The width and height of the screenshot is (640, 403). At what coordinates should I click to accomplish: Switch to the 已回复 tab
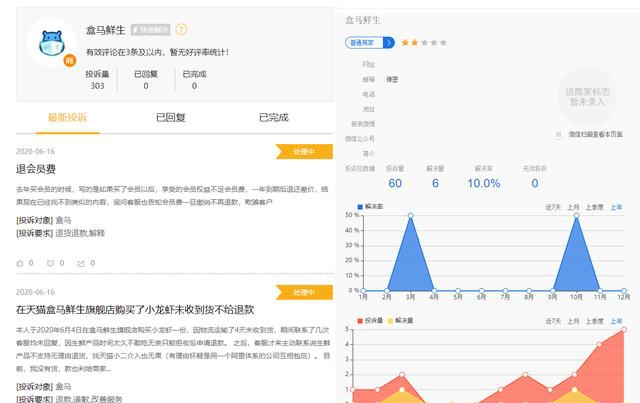tap(170, 117)
